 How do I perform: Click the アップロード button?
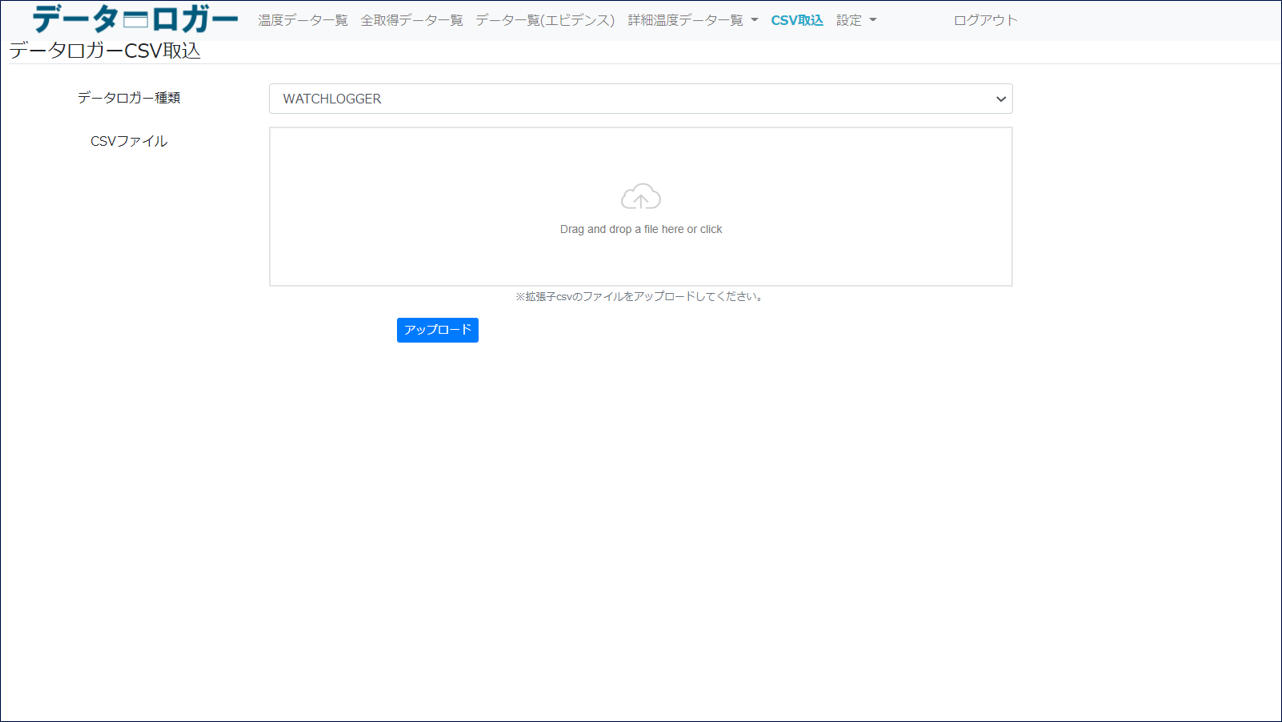[437, 330]
